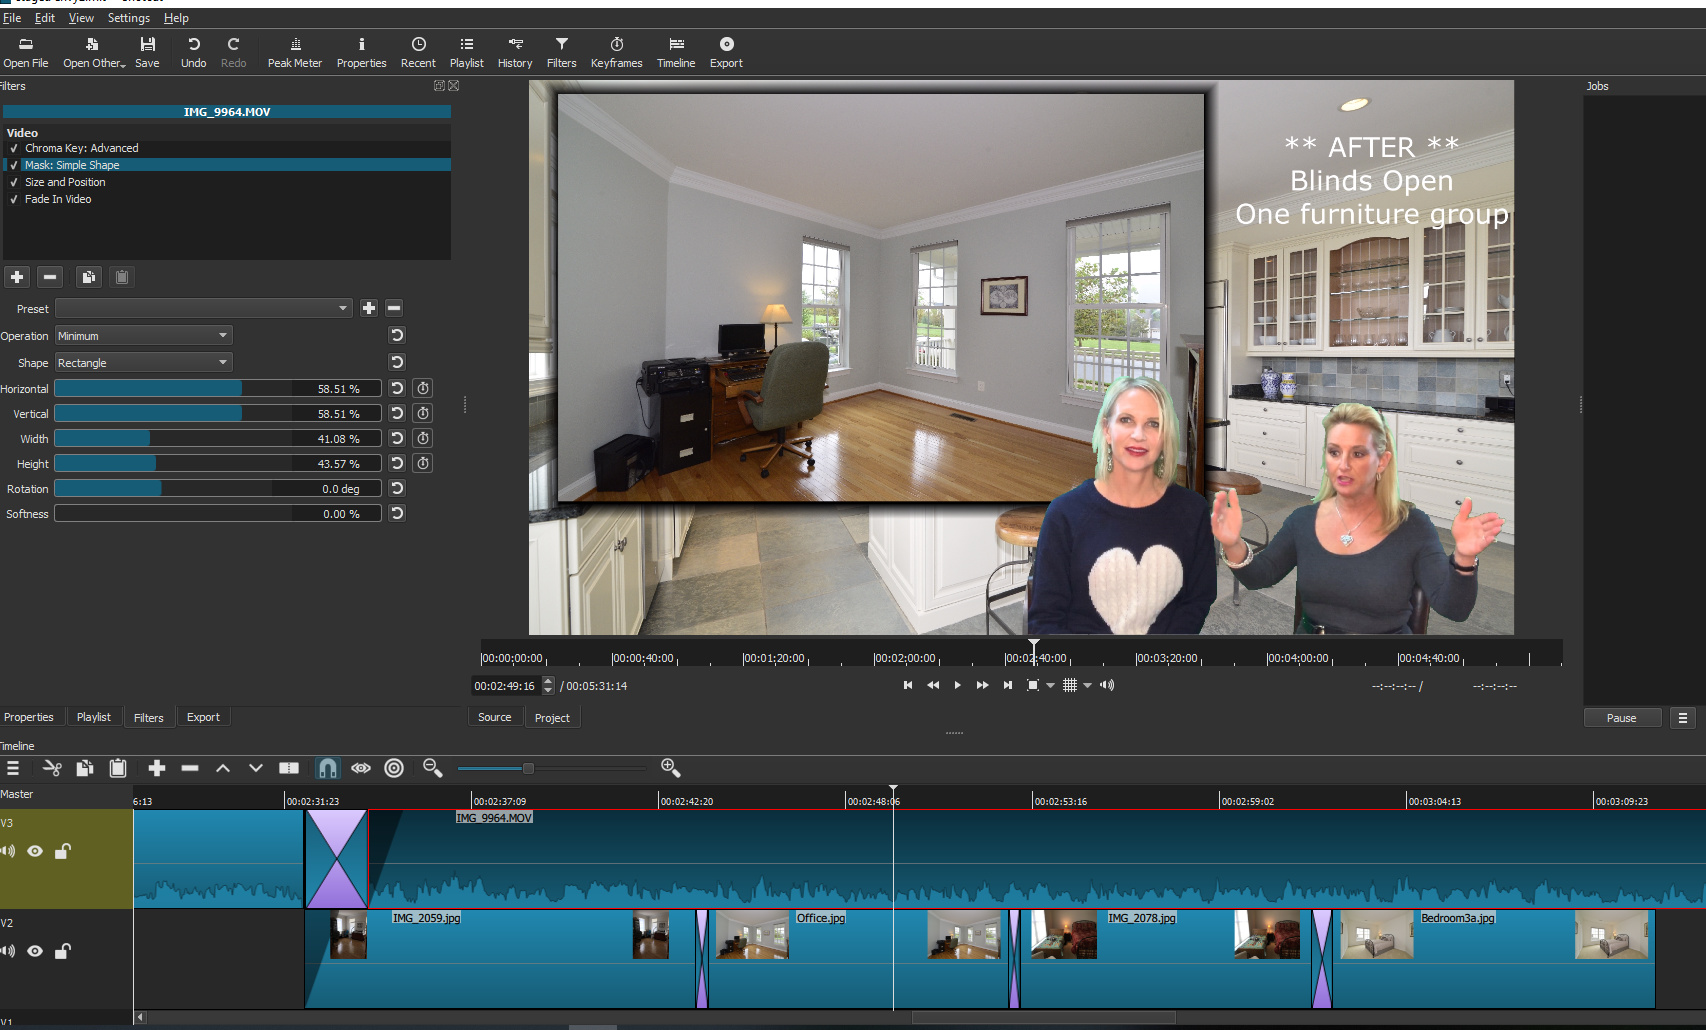Toggle the Chroma Key: Advanced filter checkbox

coord(14,148)
